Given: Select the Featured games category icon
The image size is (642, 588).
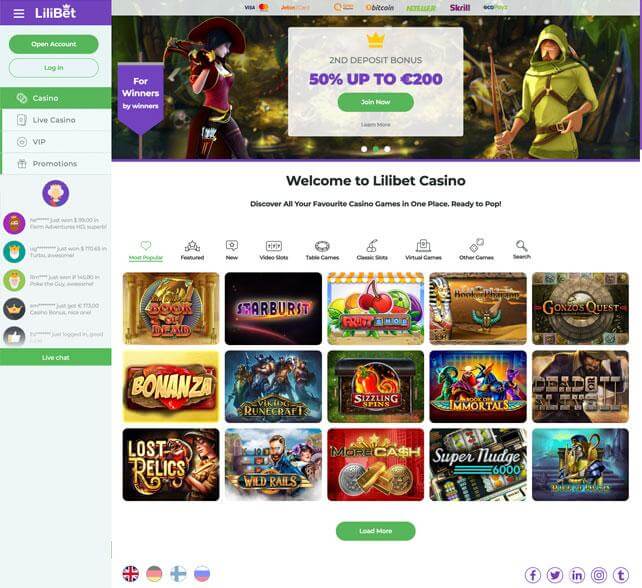Looking at the screenshot, I should point(192,250).
